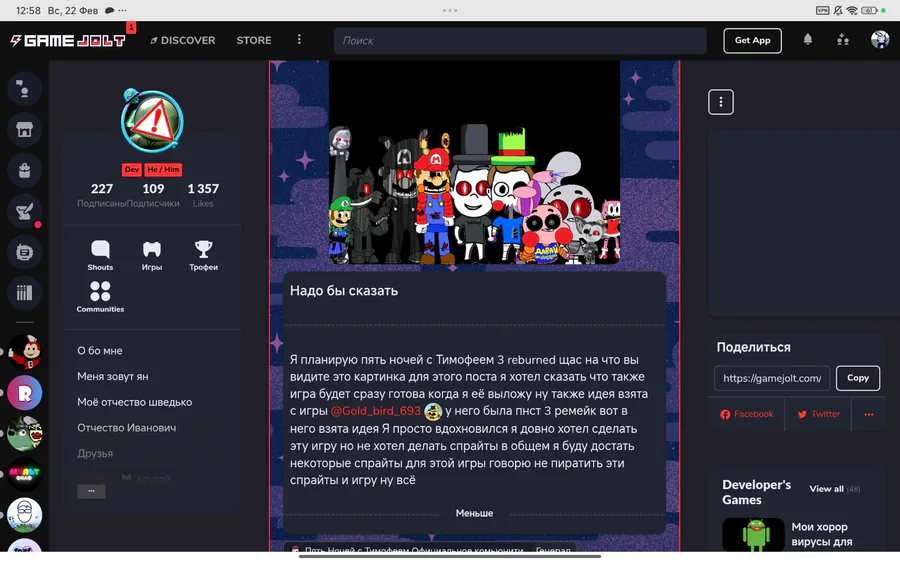Screen dimensions: 900x563
Task: Click the Dev badge
Action: (x=131, y=169)
